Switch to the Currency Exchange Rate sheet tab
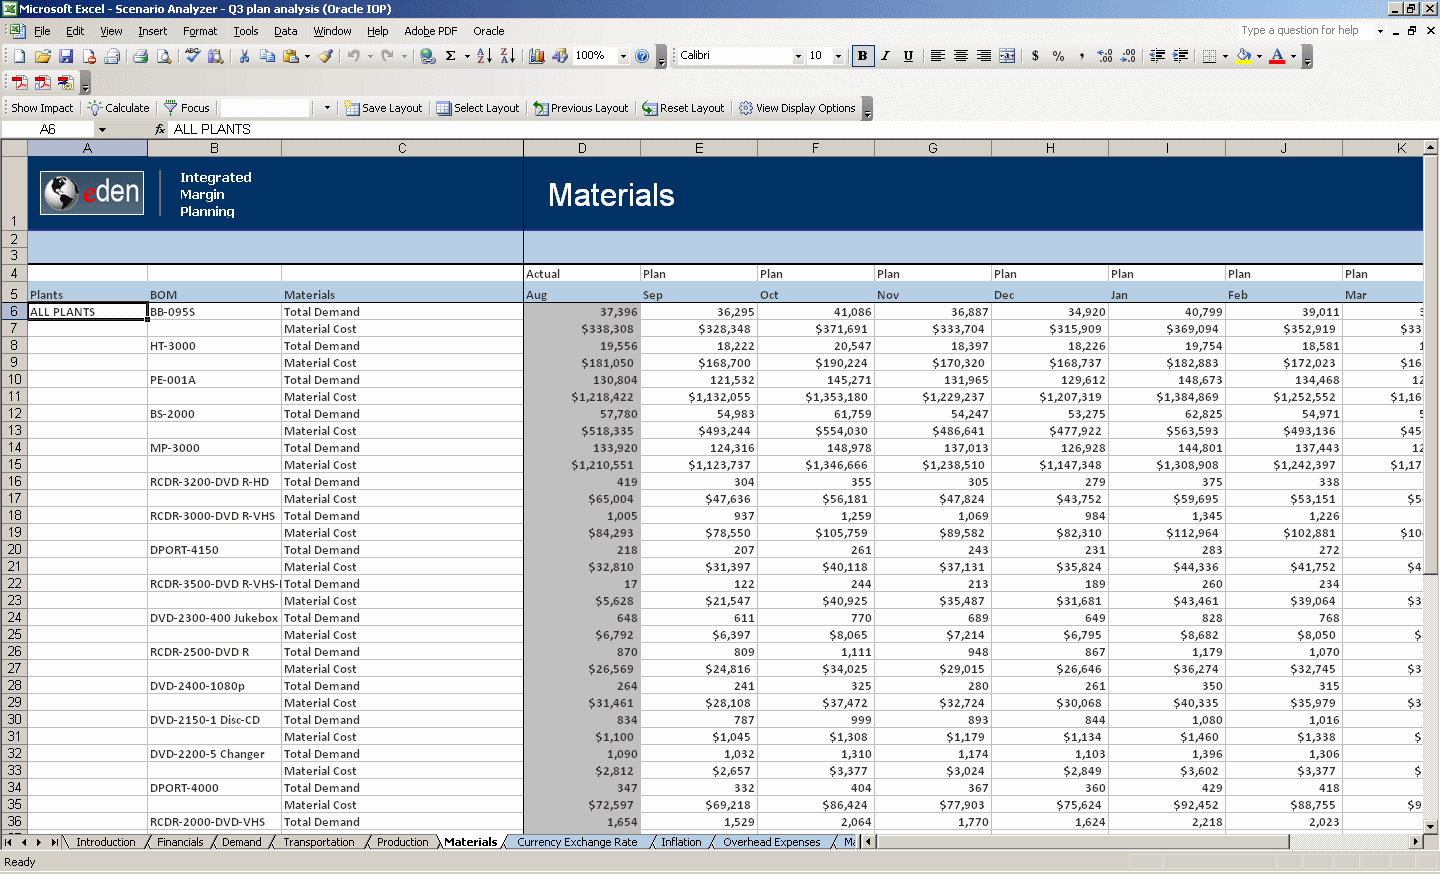 point(577,842)
